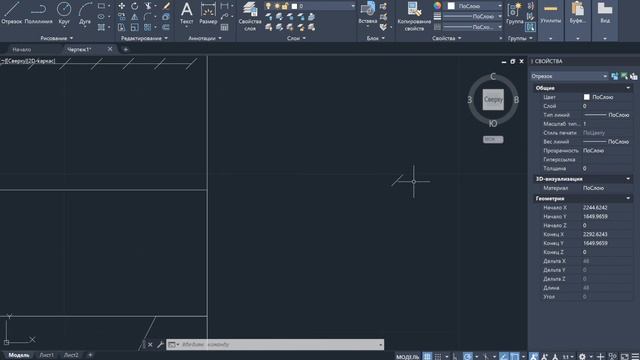Select the ellipse draw tool
Viewport: 640px width, 360px height.
[x=101, y=17]
